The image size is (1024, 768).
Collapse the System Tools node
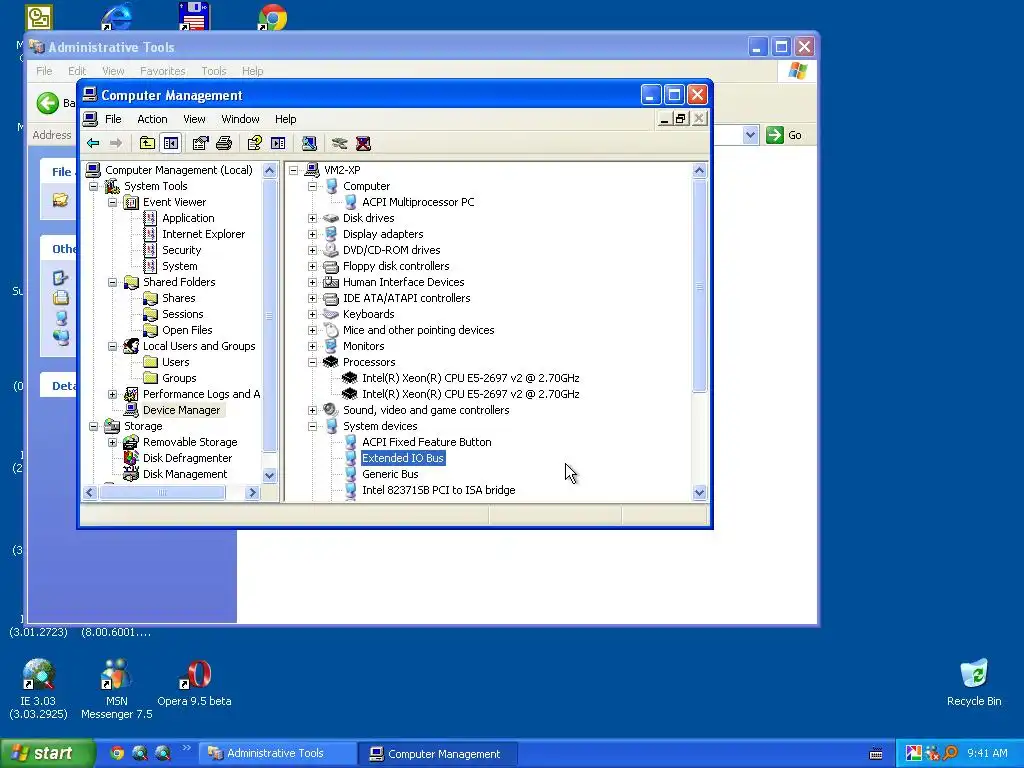pyautogui.click(x=93, y=186)
